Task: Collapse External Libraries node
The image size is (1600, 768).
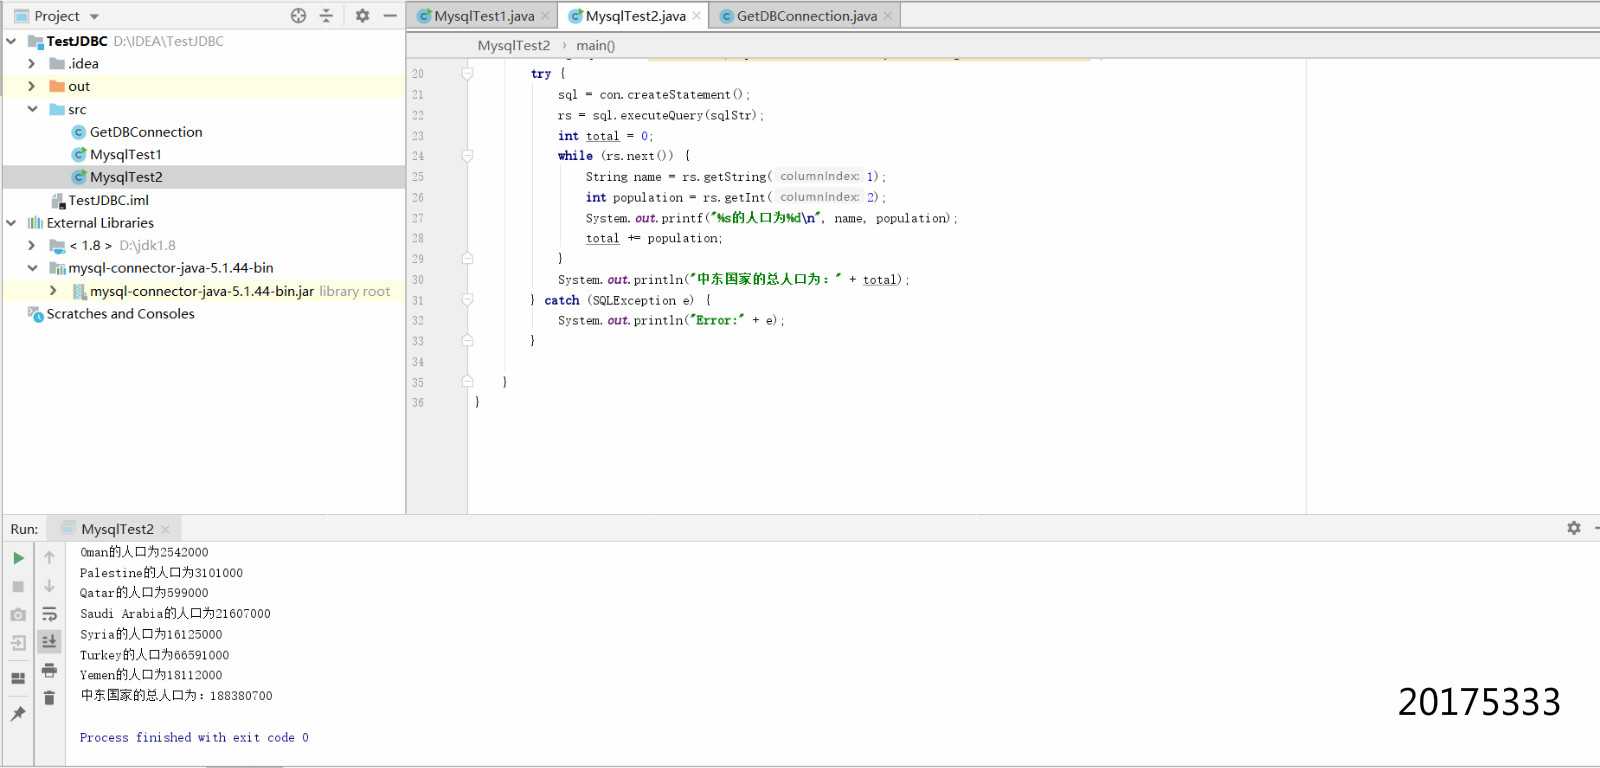Action: point(11,223)
